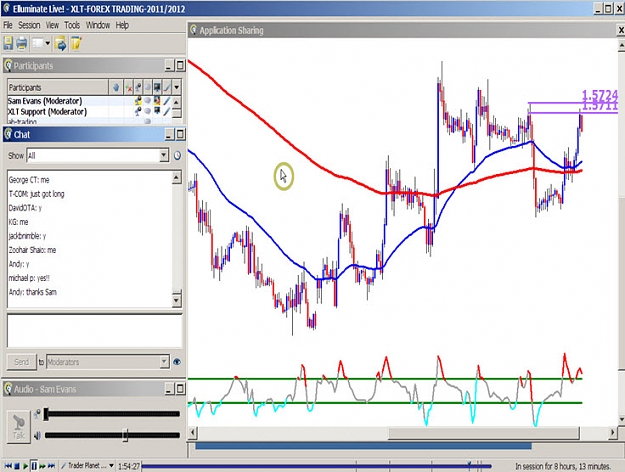Viewport: 625px width, 472px height.
Task: Click the whiteboard pen icon in Participants header
Action: (x=167, y=87)
